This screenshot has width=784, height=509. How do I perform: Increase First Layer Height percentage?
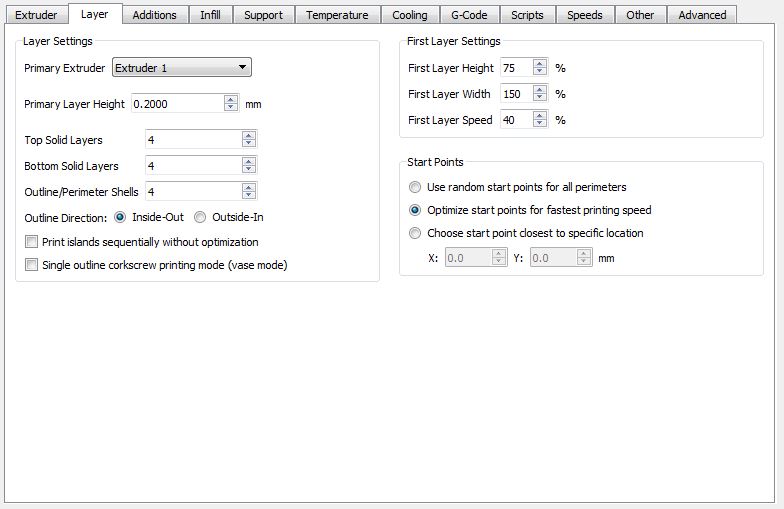[540, 64]
